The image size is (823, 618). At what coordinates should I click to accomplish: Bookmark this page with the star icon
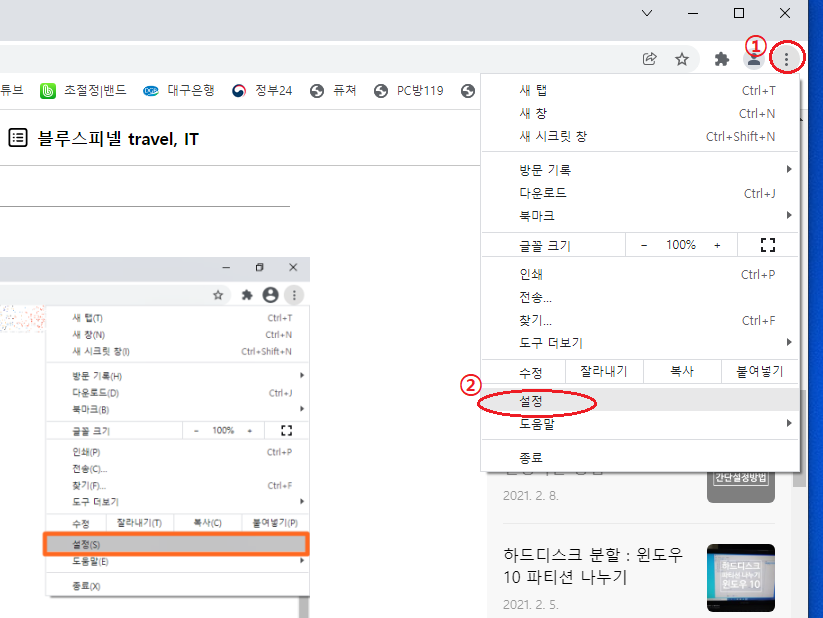[682, 59]
